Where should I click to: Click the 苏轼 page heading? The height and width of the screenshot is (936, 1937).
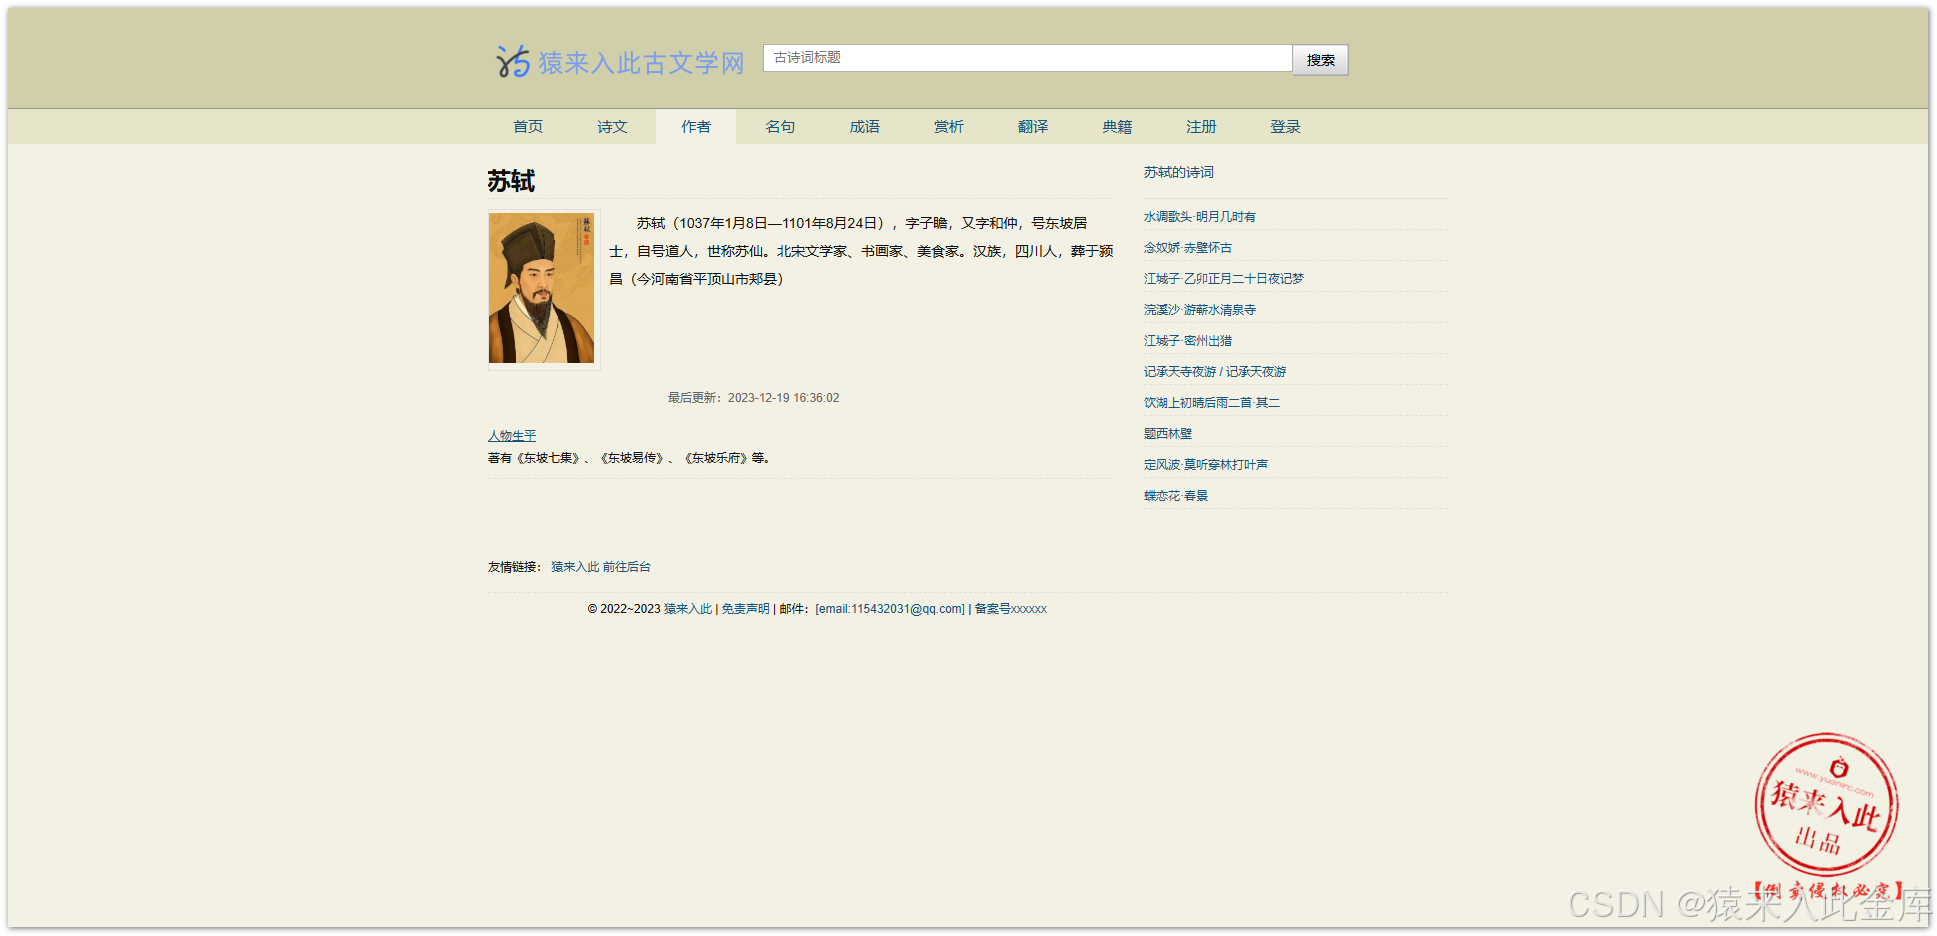click(x=511, y=181)
